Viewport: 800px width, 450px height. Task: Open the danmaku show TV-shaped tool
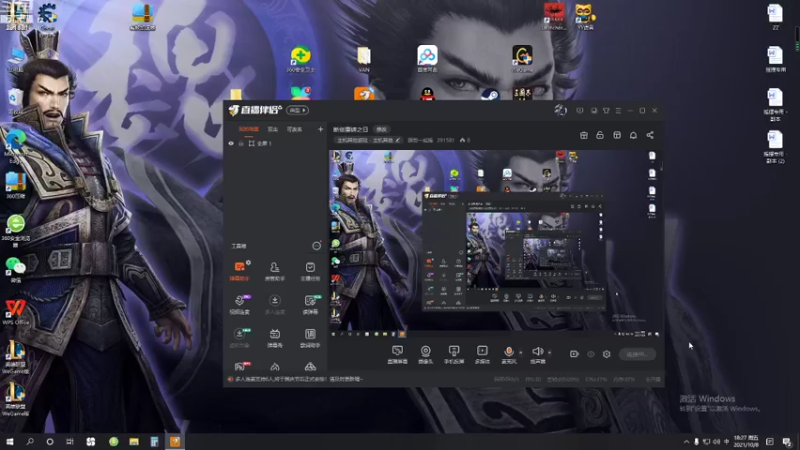point(274,338)
